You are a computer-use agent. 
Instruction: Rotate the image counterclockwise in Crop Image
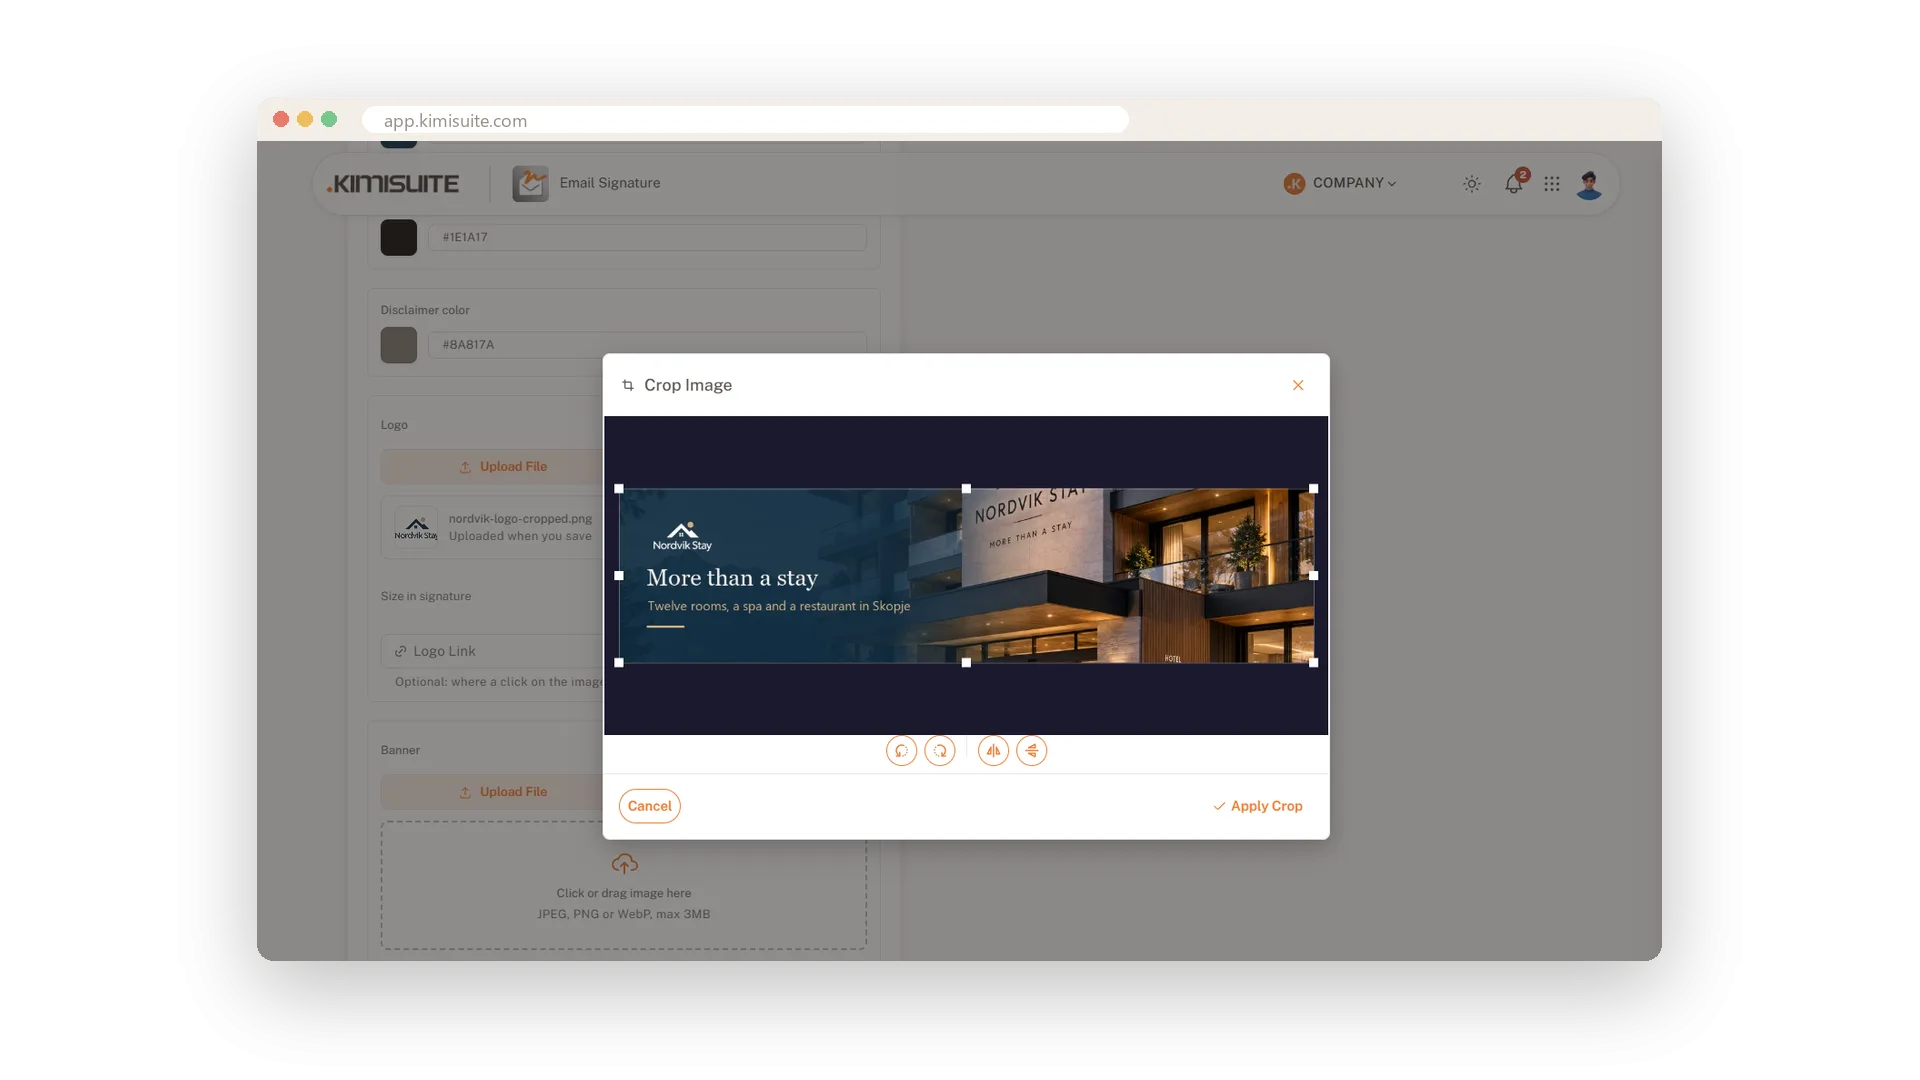(x=901, y=751)
